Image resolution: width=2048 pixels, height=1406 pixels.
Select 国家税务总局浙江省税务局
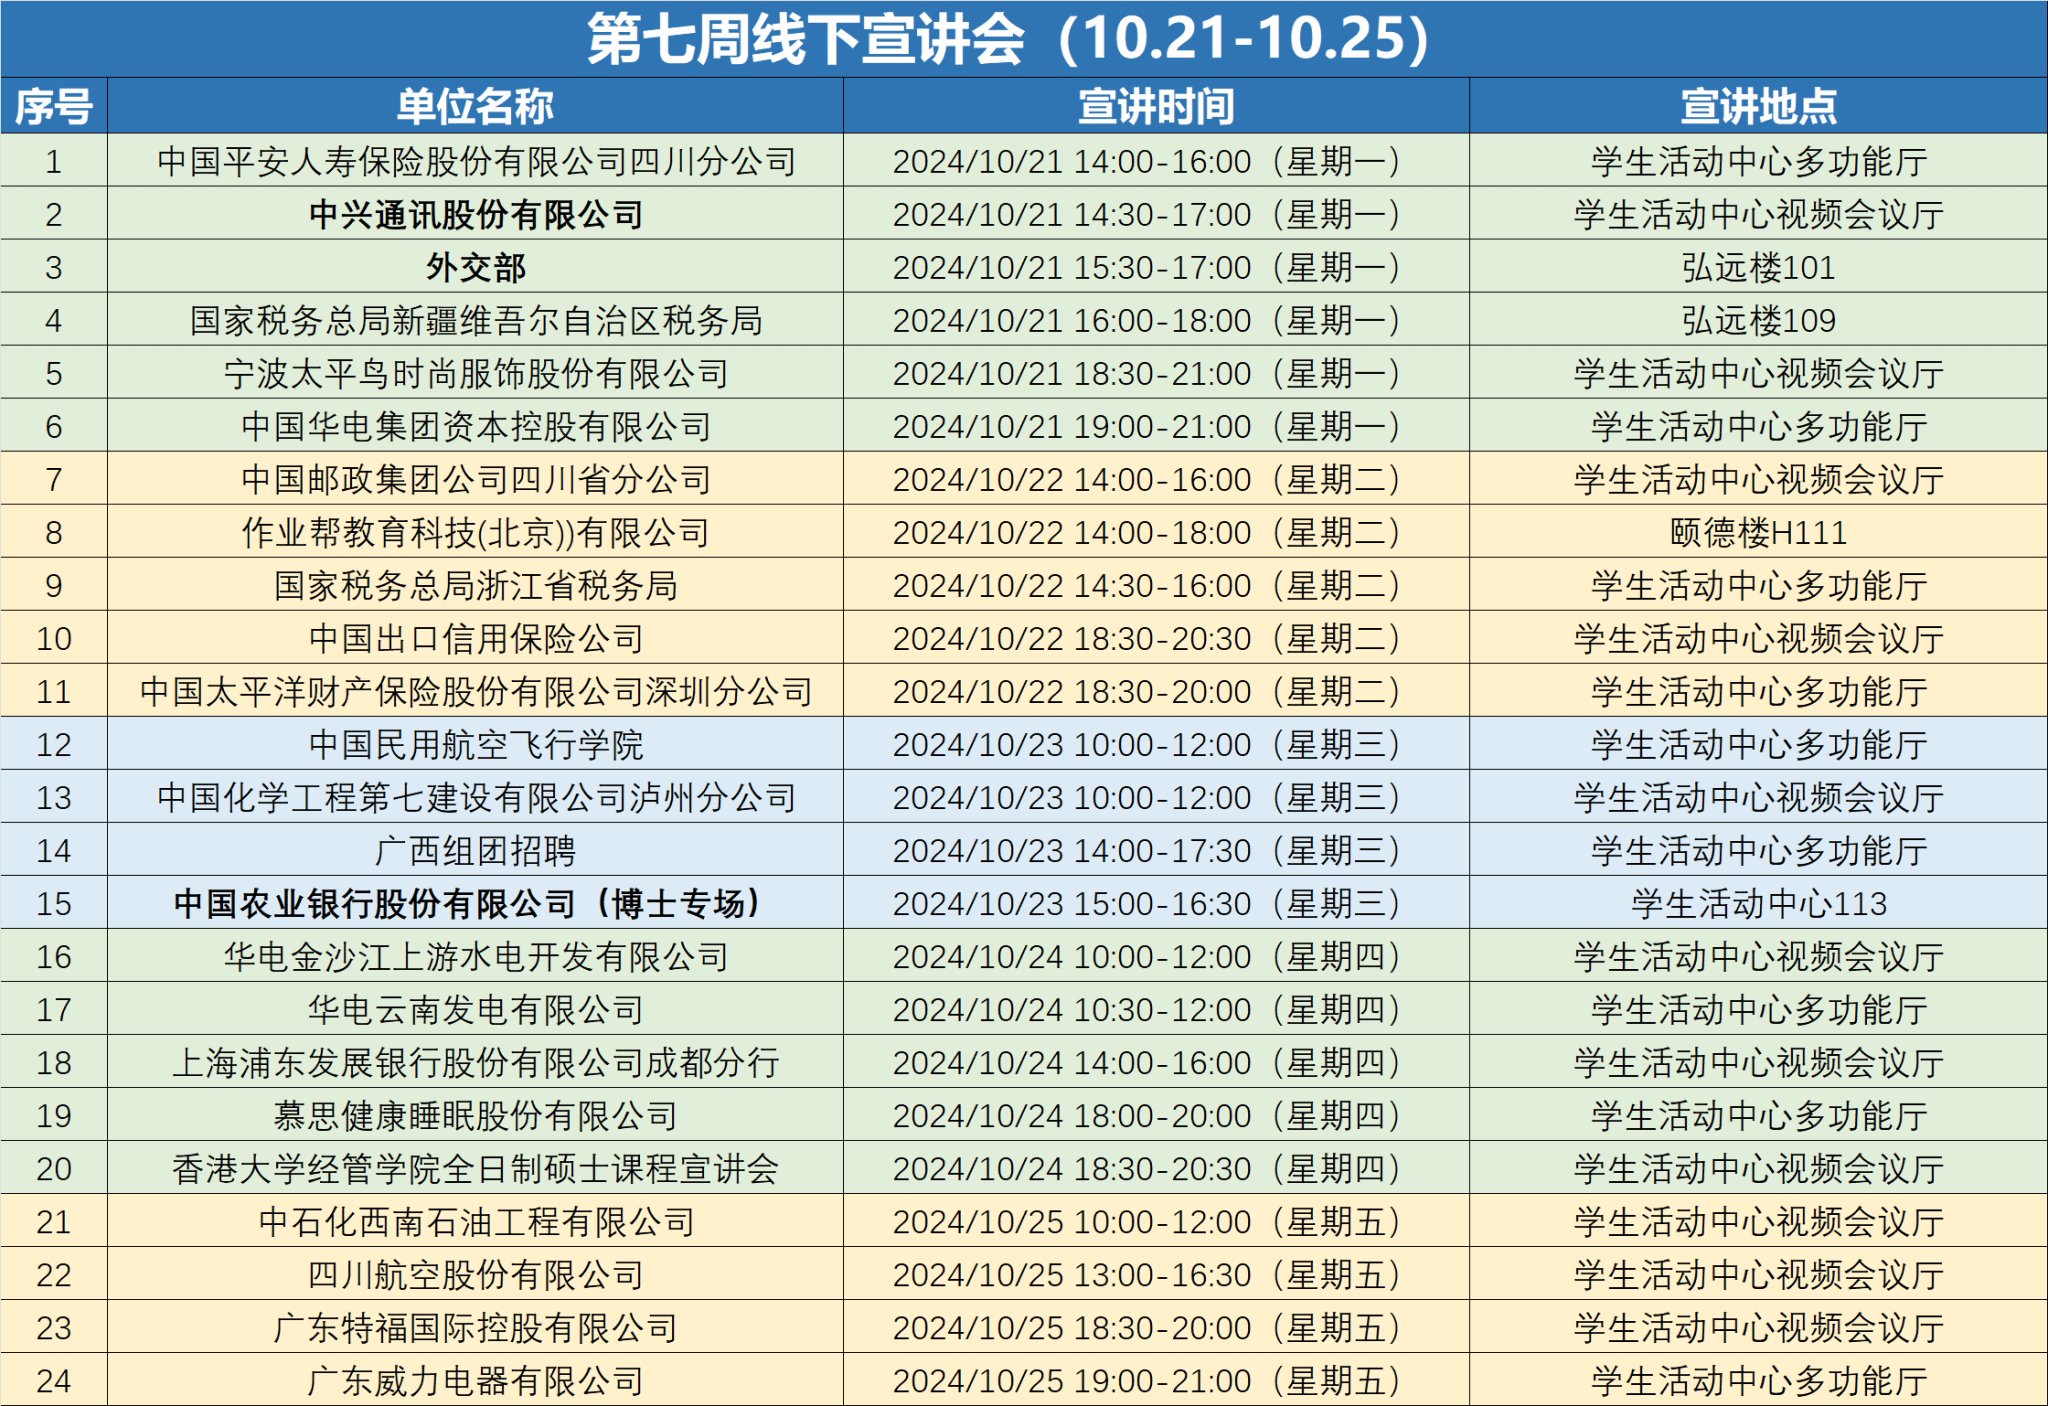coord(476,585)
